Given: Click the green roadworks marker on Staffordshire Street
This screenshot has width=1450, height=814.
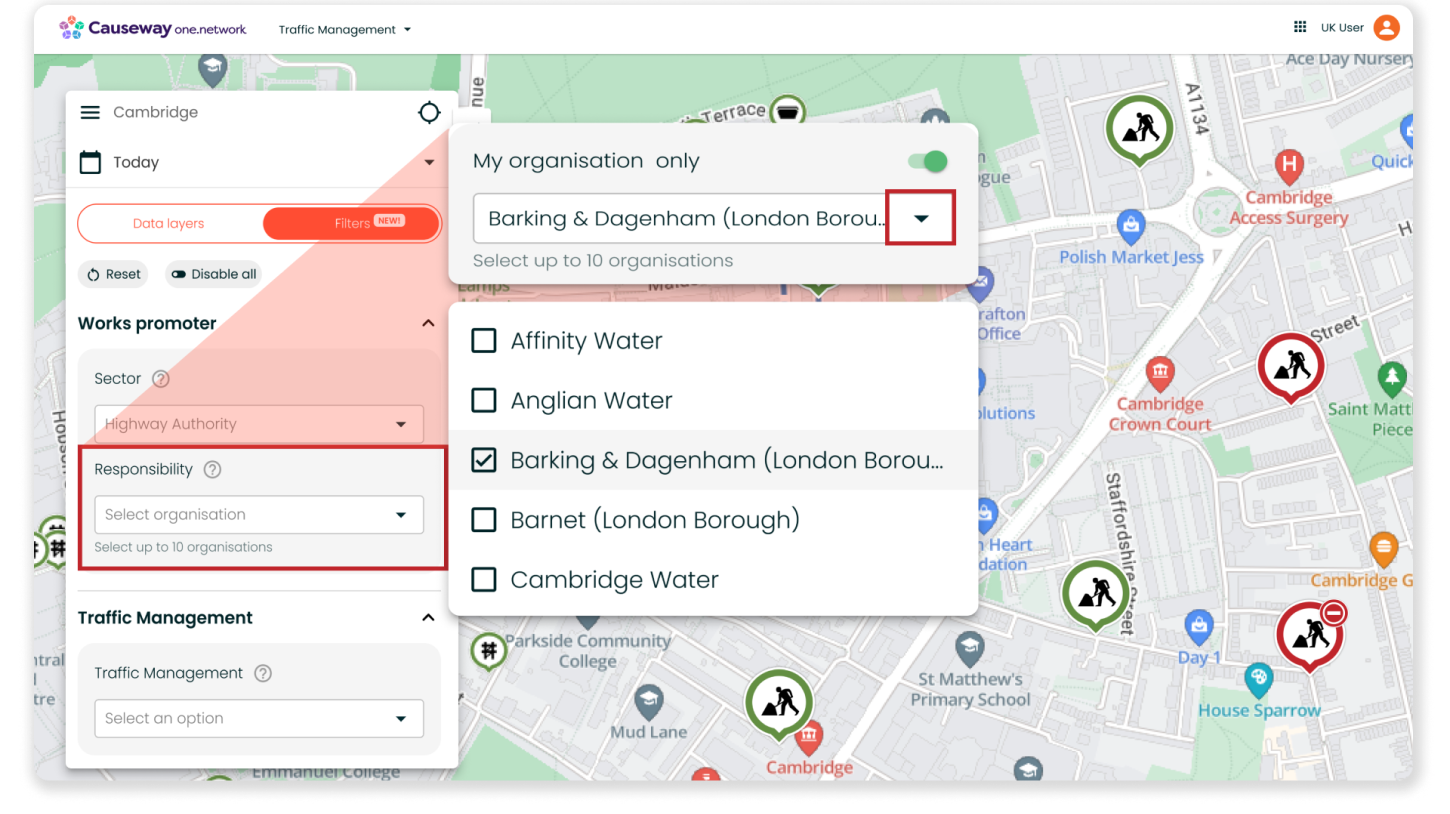Looking at the screenshot, I should point(1096,595).
